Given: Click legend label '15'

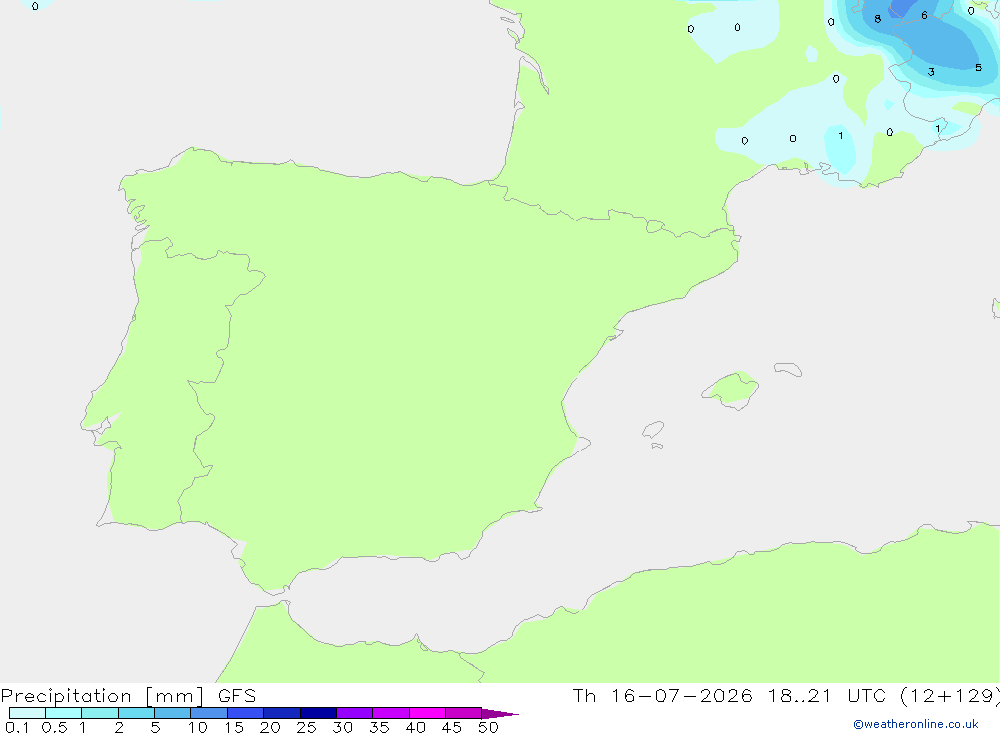Looking at the screenshot, I should [x=234, y=727].
